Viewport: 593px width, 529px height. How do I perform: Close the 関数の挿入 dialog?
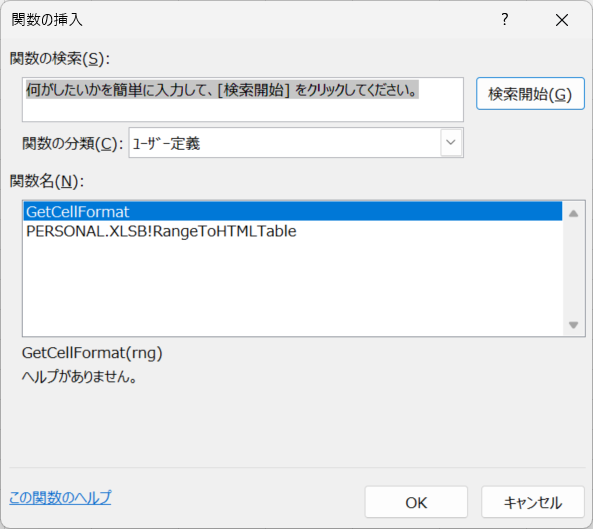tap(562, 20)
